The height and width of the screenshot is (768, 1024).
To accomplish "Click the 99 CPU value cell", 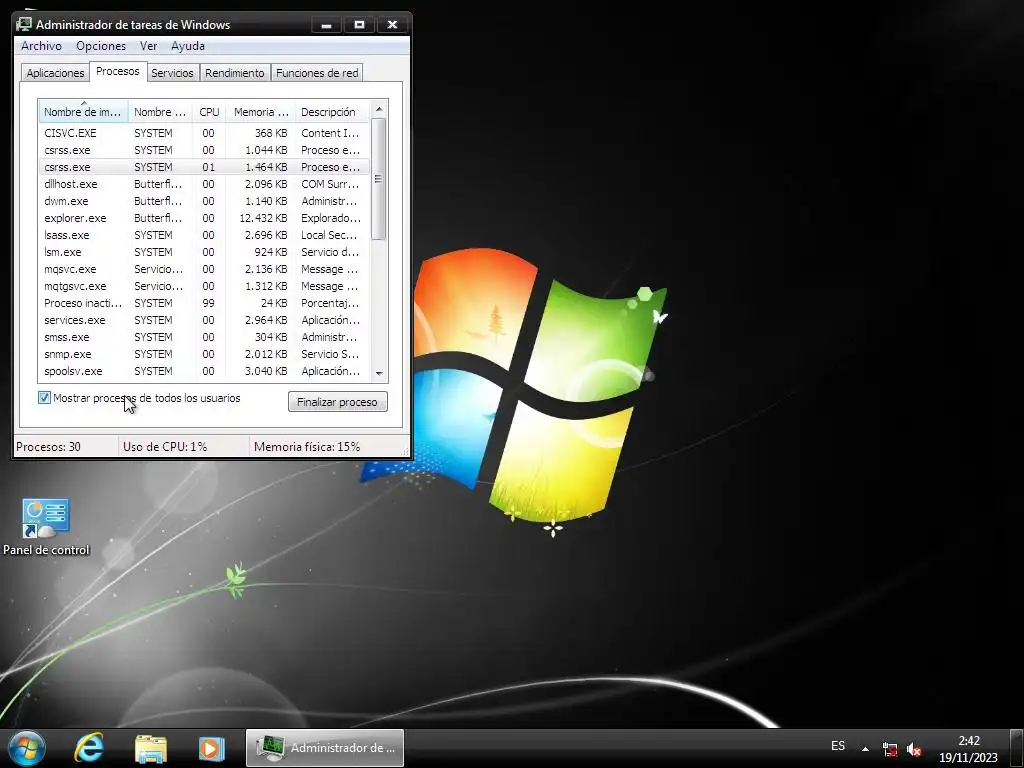I will 208,302.
